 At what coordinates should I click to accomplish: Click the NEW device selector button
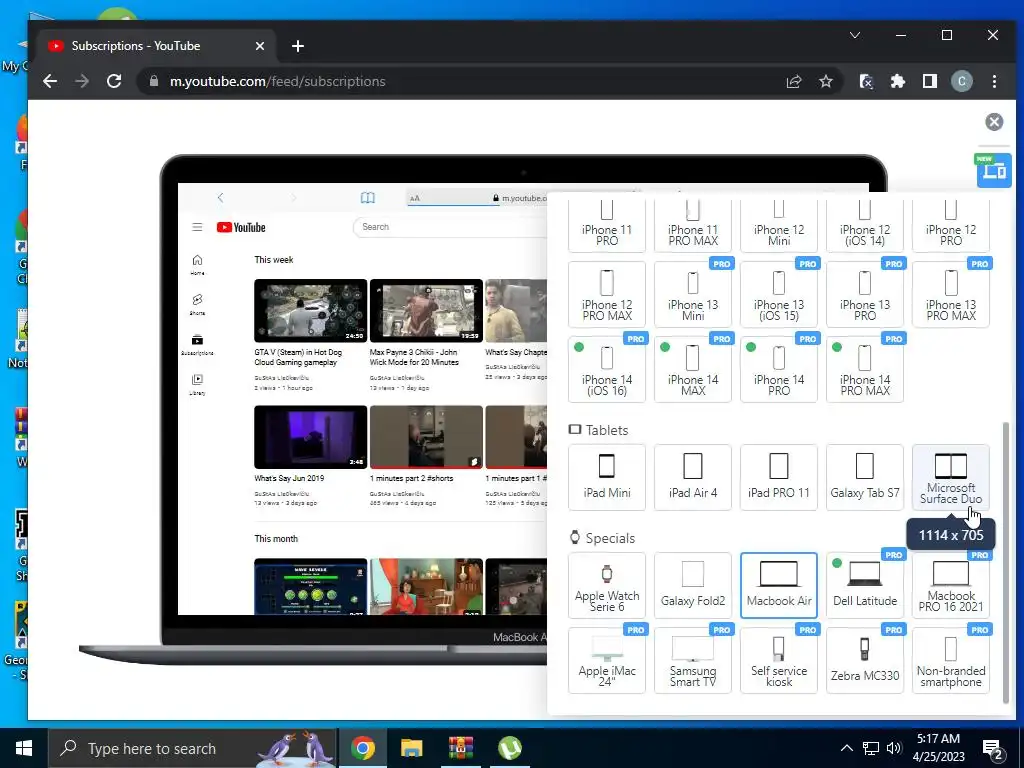tap(994, 170)
